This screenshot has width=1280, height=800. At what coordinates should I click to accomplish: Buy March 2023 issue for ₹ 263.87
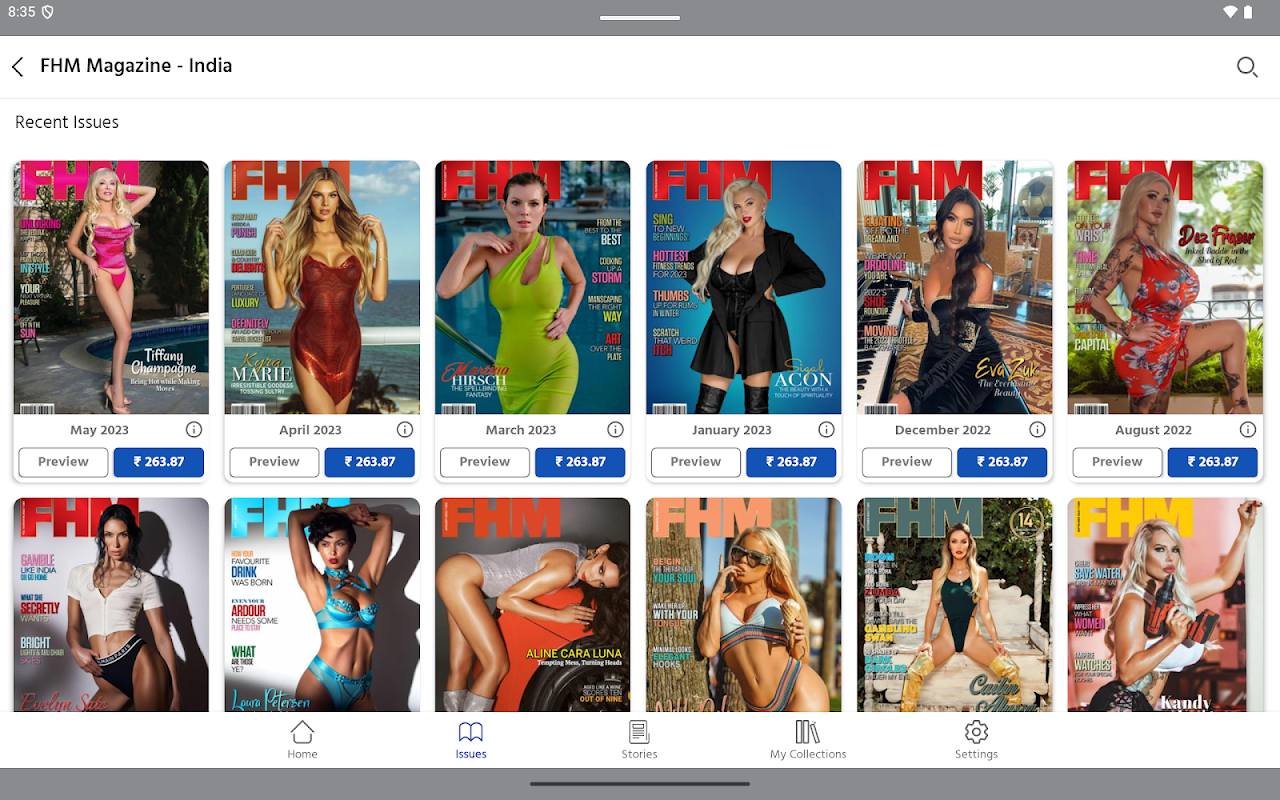pos(580,462)
